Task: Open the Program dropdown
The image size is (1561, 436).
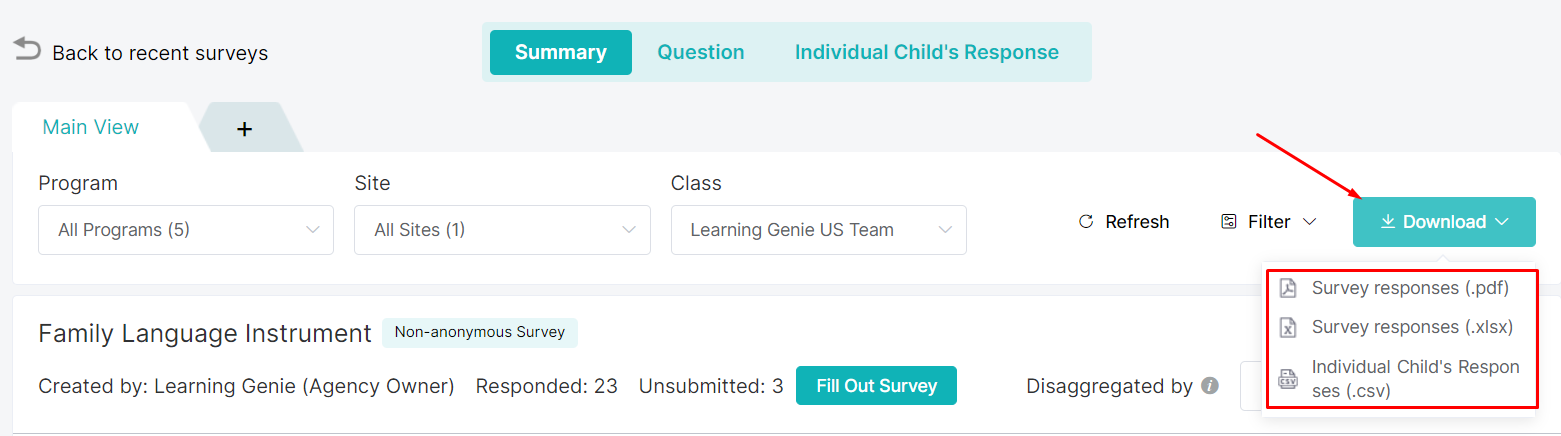Action: coord(186,230)
